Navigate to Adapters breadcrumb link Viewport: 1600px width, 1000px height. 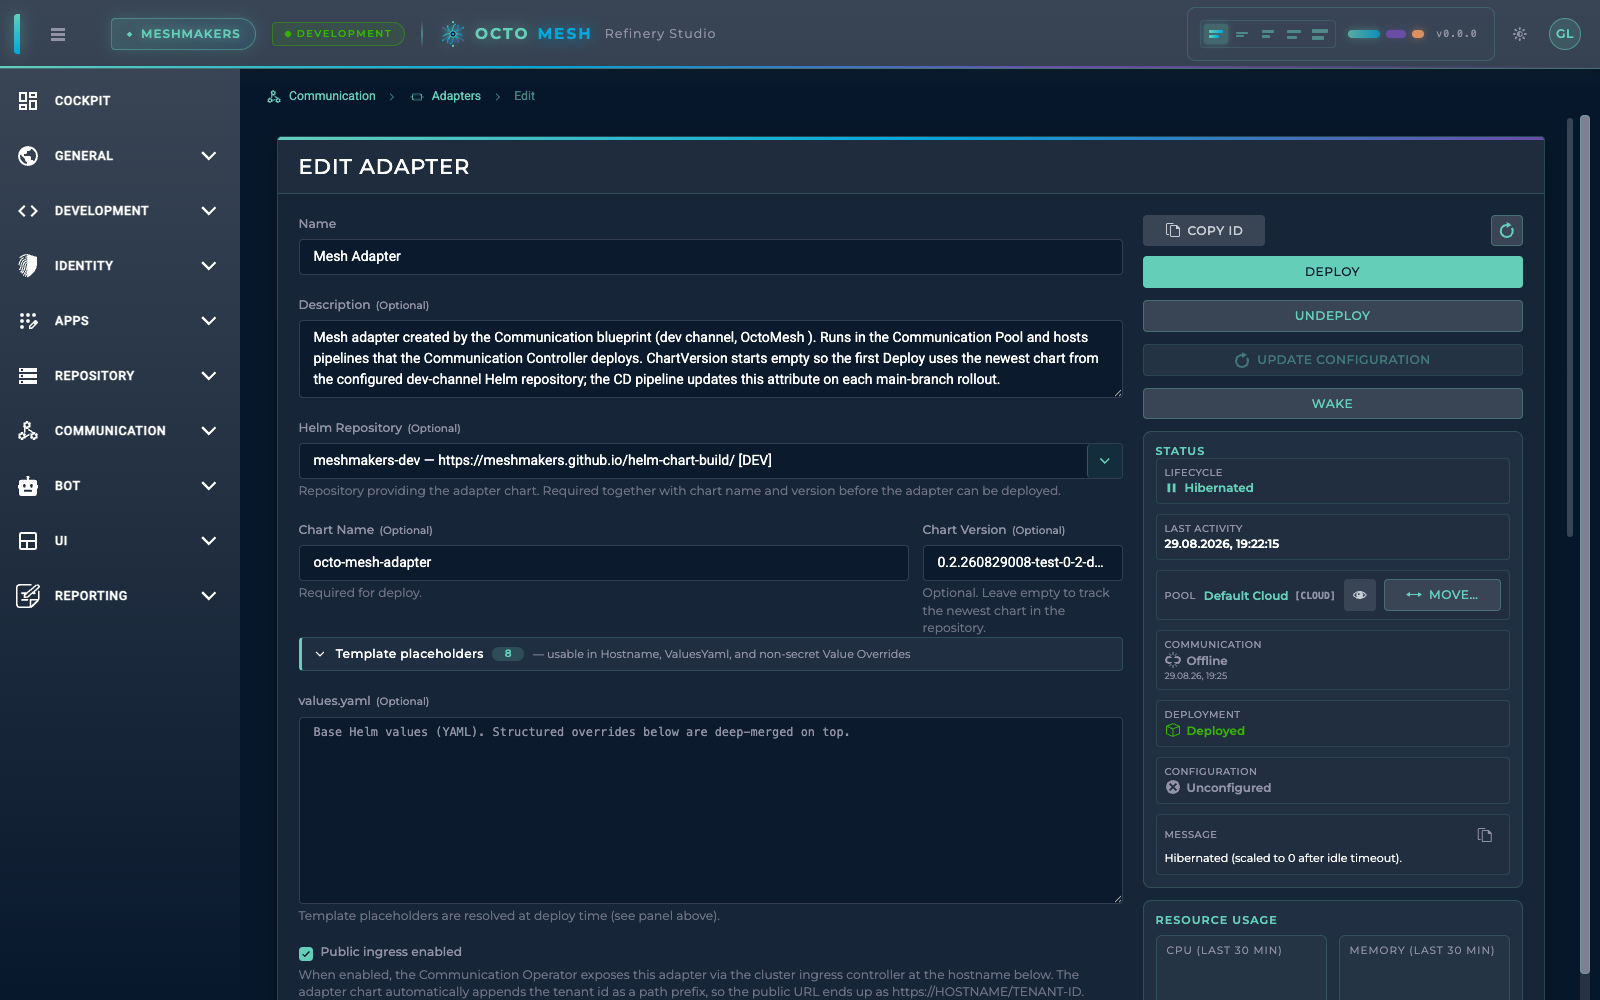[x=456, y=96]
